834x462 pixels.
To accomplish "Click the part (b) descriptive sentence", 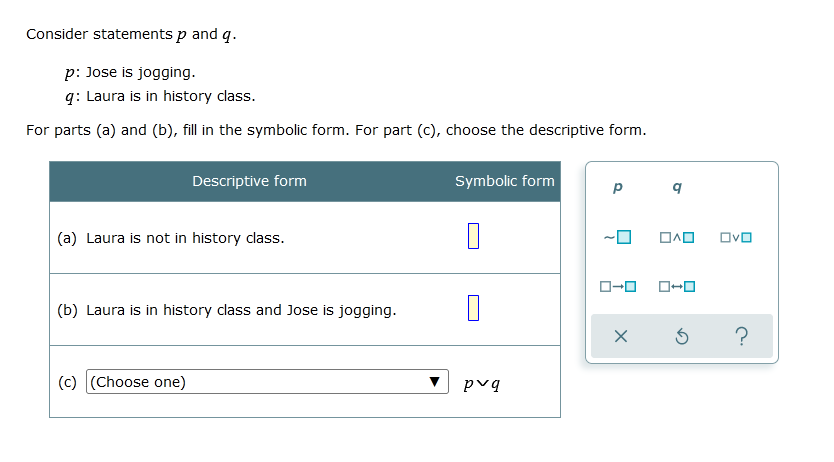I will coord(241,310).
